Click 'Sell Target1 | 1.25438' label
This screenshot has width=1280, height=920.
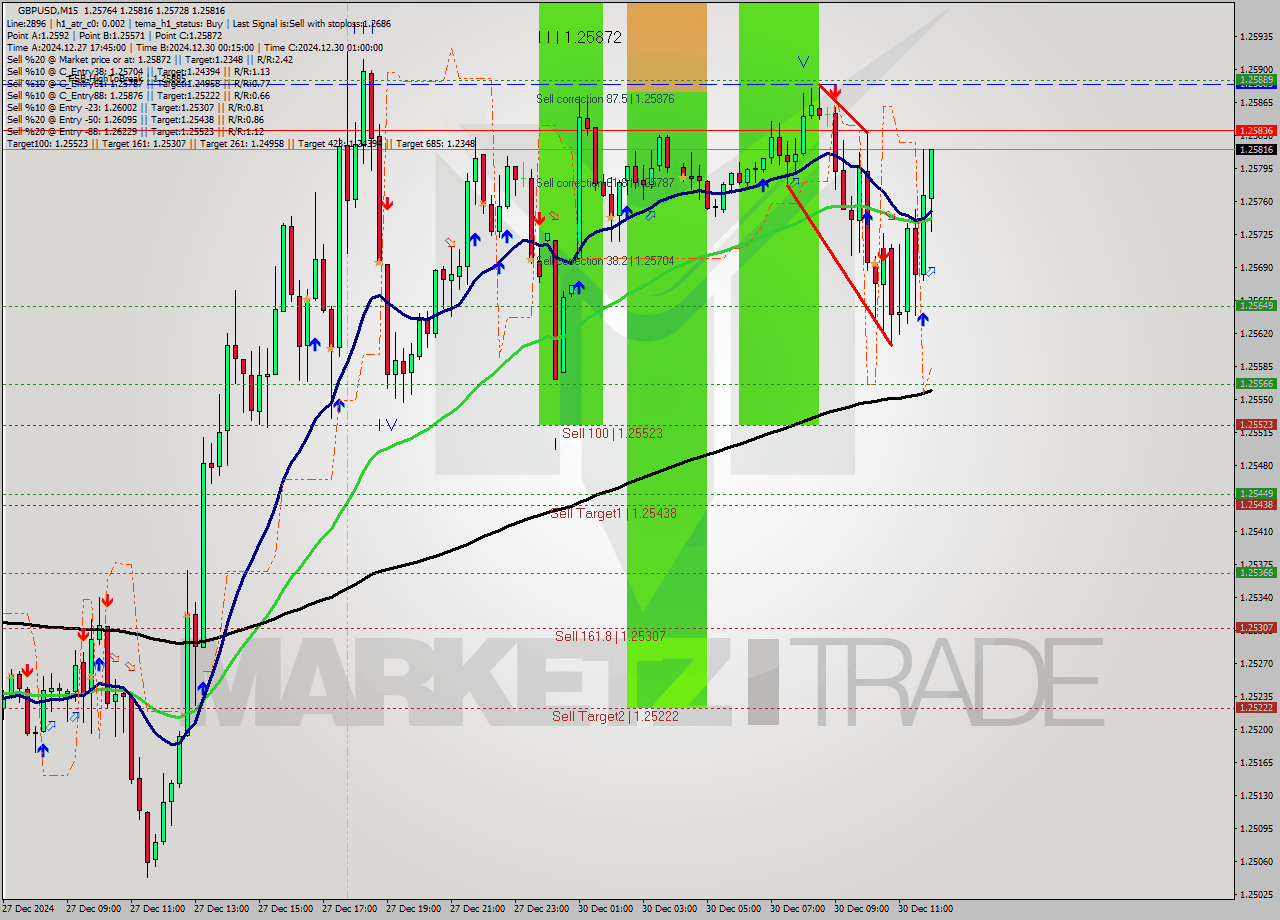tap(613, 513)
